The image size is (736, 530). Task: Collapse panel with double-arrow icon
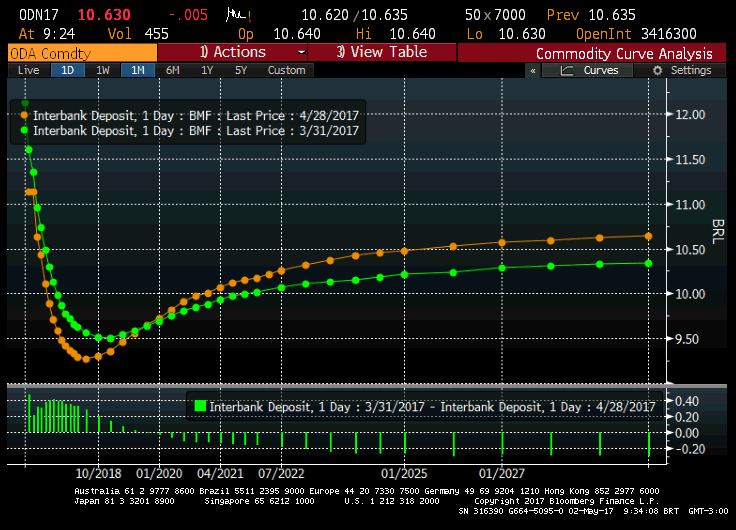click(533, 71)
